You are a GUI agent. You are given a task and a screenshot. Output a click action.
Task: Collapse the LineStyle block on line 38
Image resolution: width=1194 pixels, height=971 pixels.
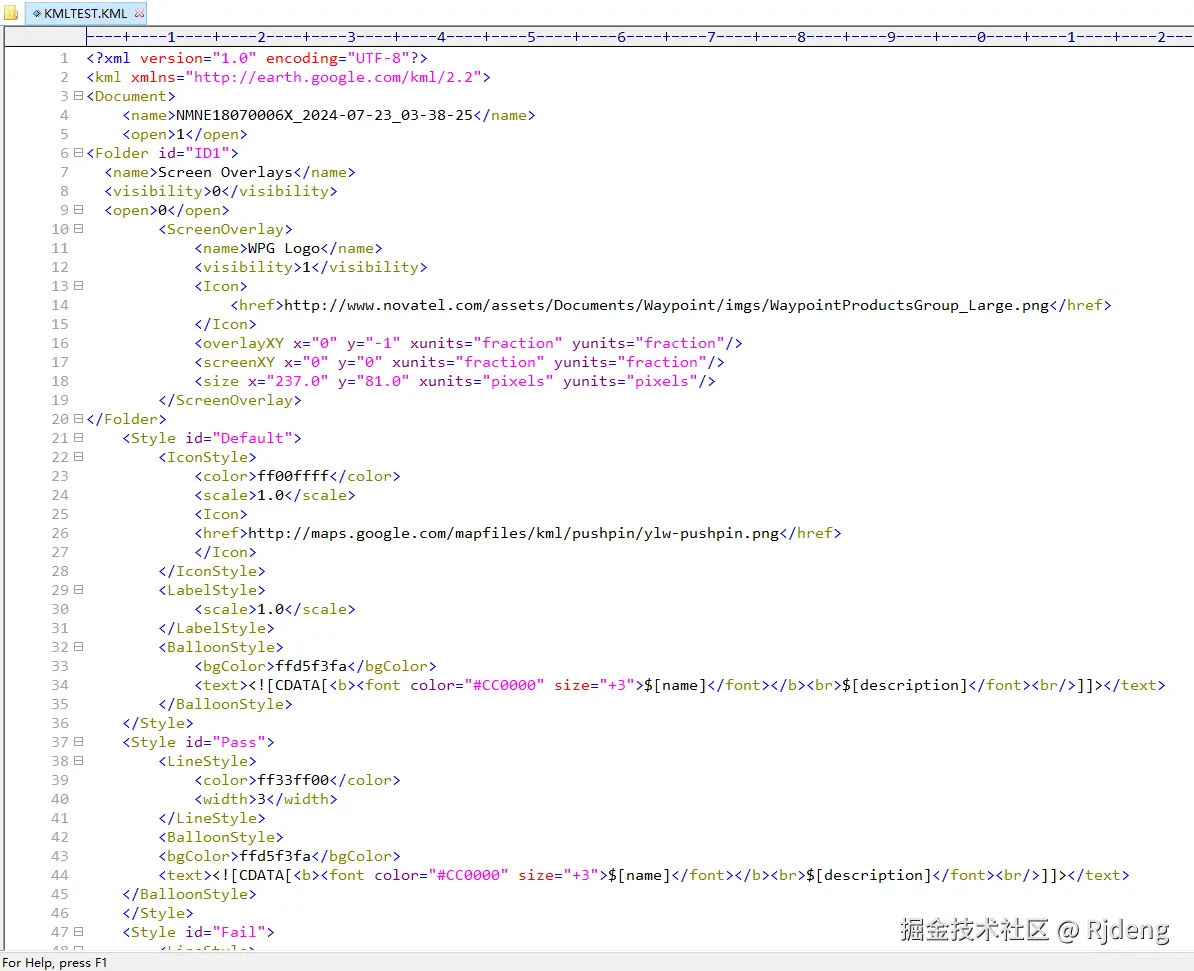[78, 761]
